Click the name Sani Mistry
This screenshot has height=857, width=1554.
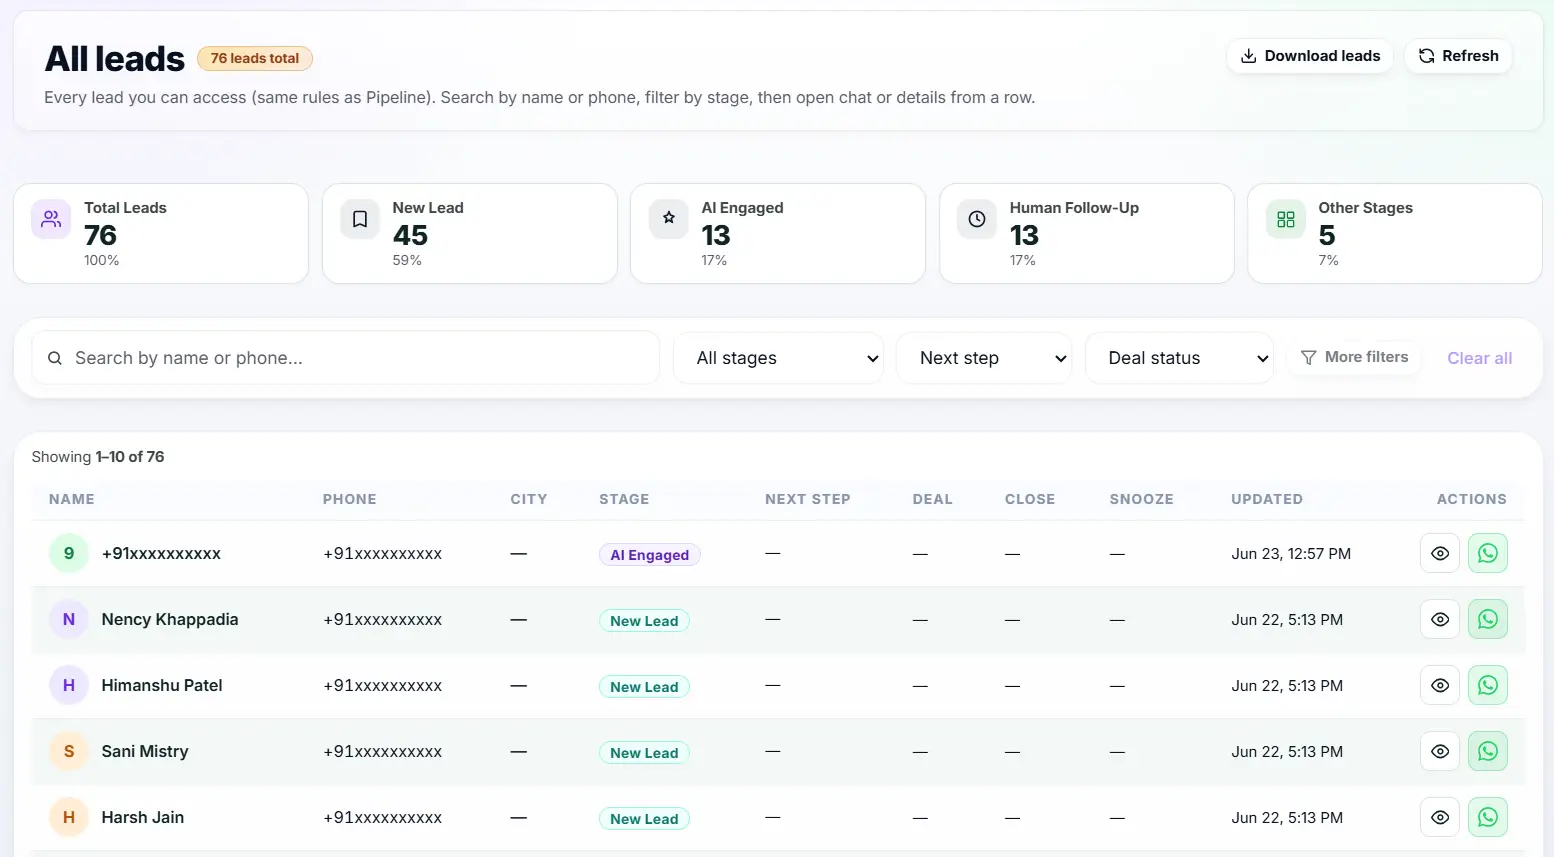145,751
